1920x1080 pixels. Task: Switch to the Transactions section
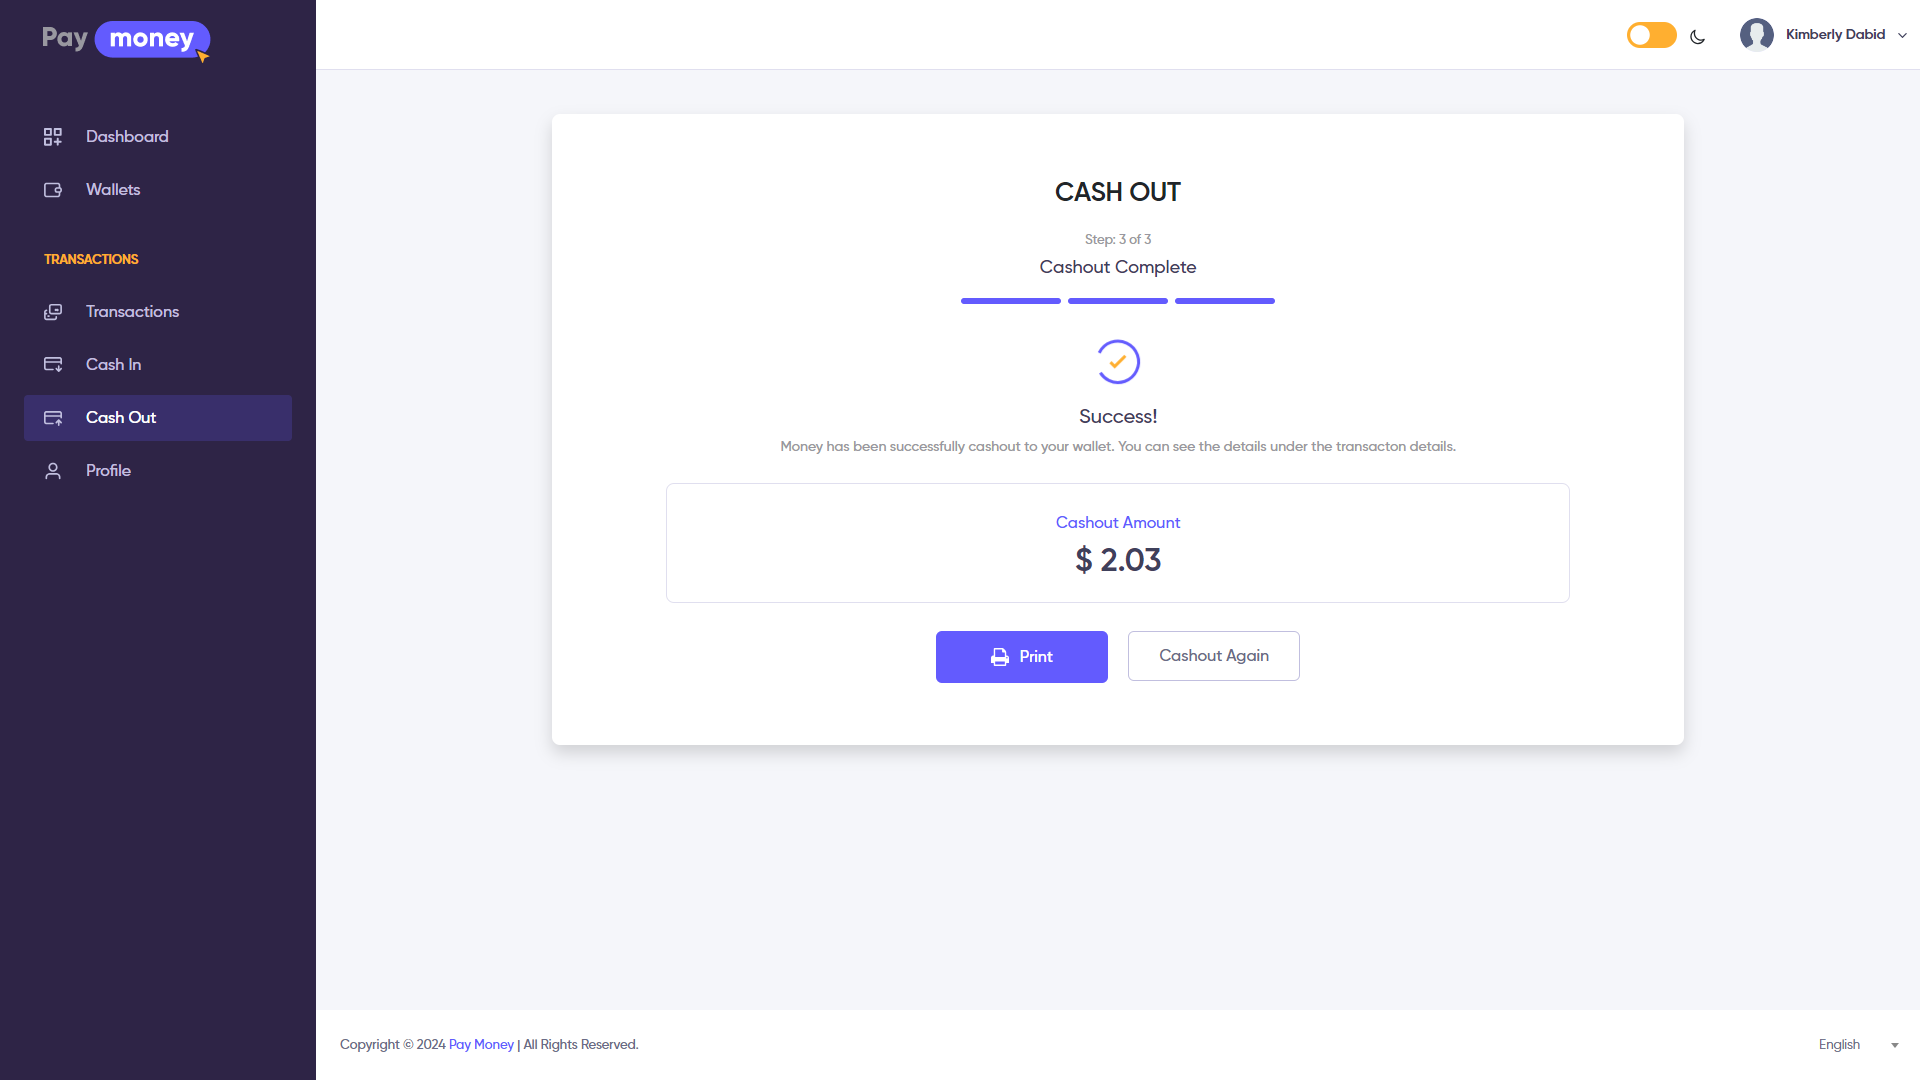(131, 311)
